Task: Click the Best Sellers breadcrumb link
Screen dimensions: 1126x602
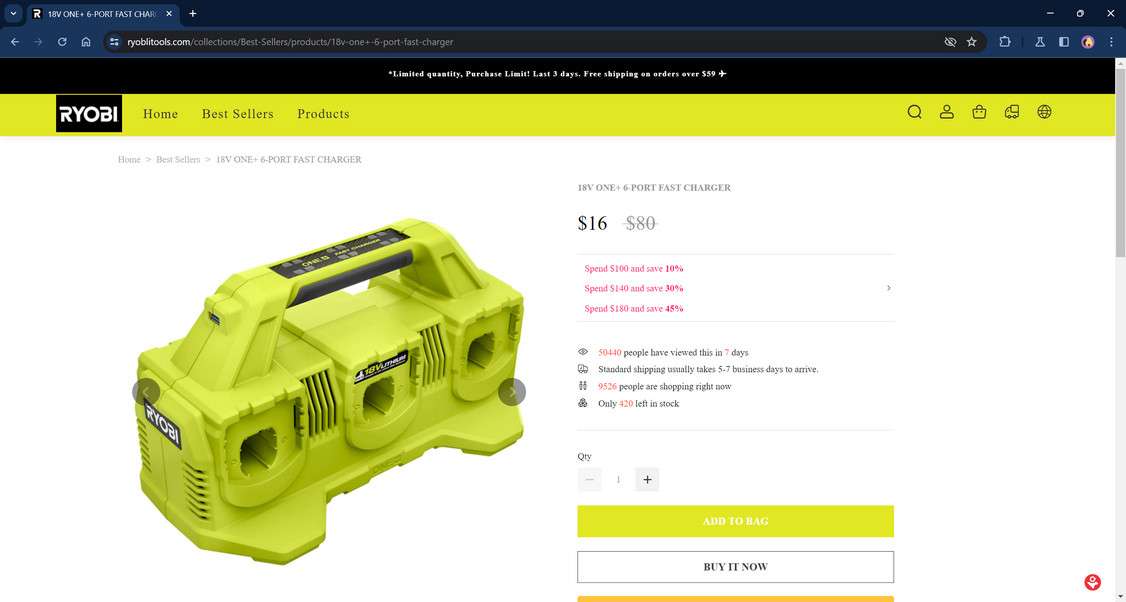Action: [178, 159]
